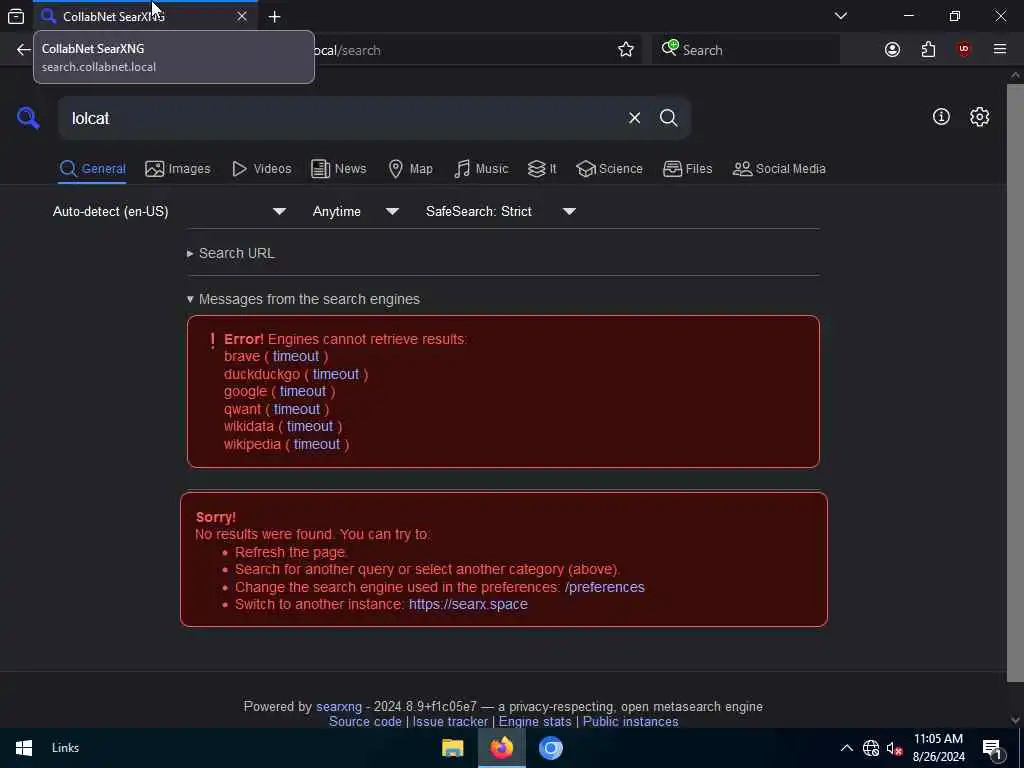The image size is (1024, 768).
Task: Open Firefox View icon
Action: [x=16, y=17]
